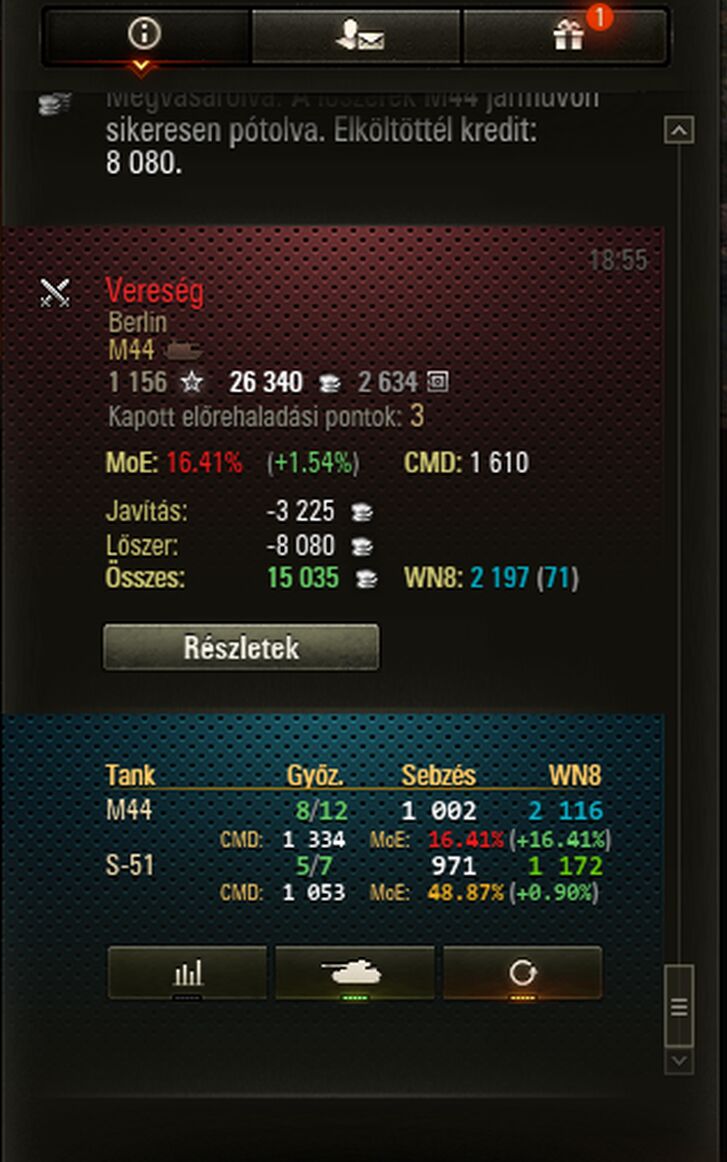This screenshot has width=727, height=1162.
Task: Click the crossed swords battle icon
Action: [x=55, y=293]
